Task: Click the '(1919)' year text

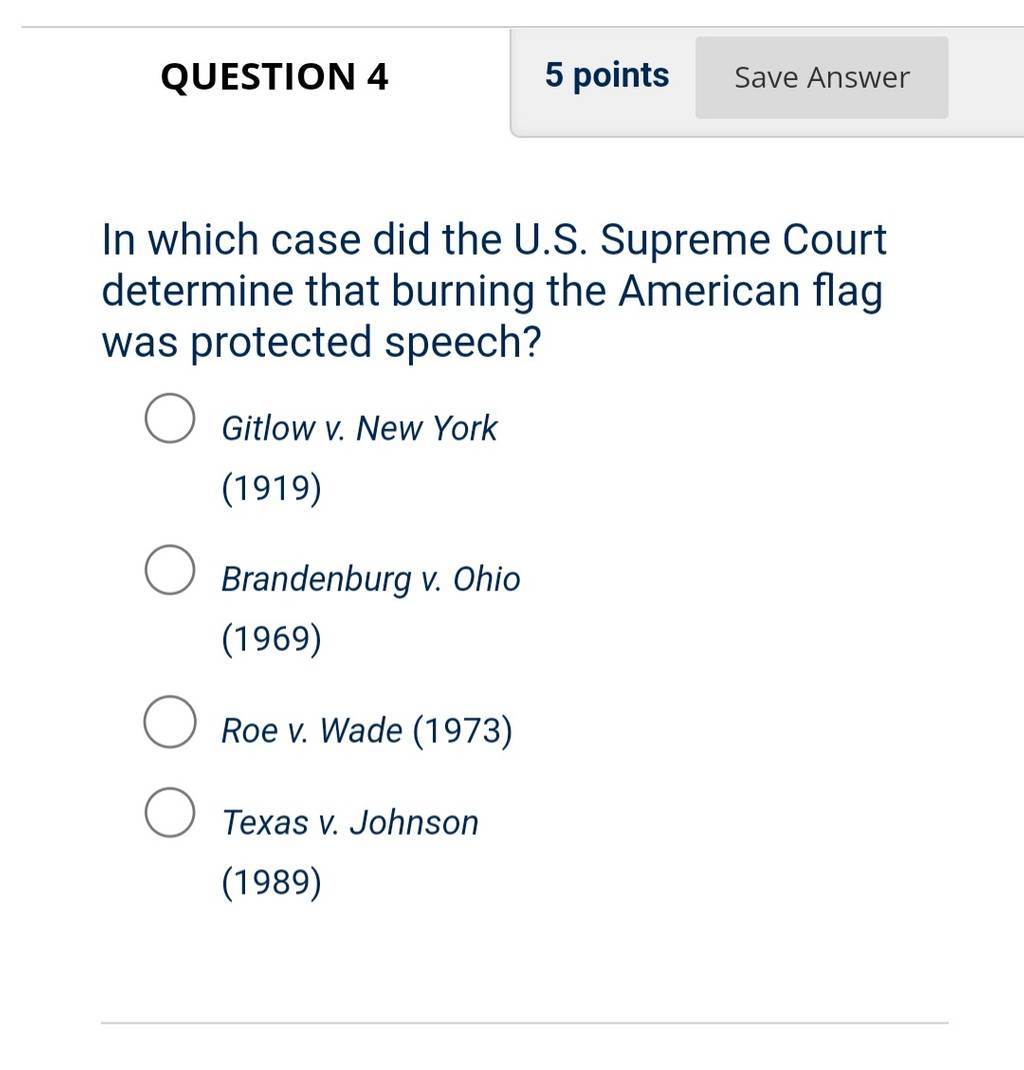Action: coord(272,488)
